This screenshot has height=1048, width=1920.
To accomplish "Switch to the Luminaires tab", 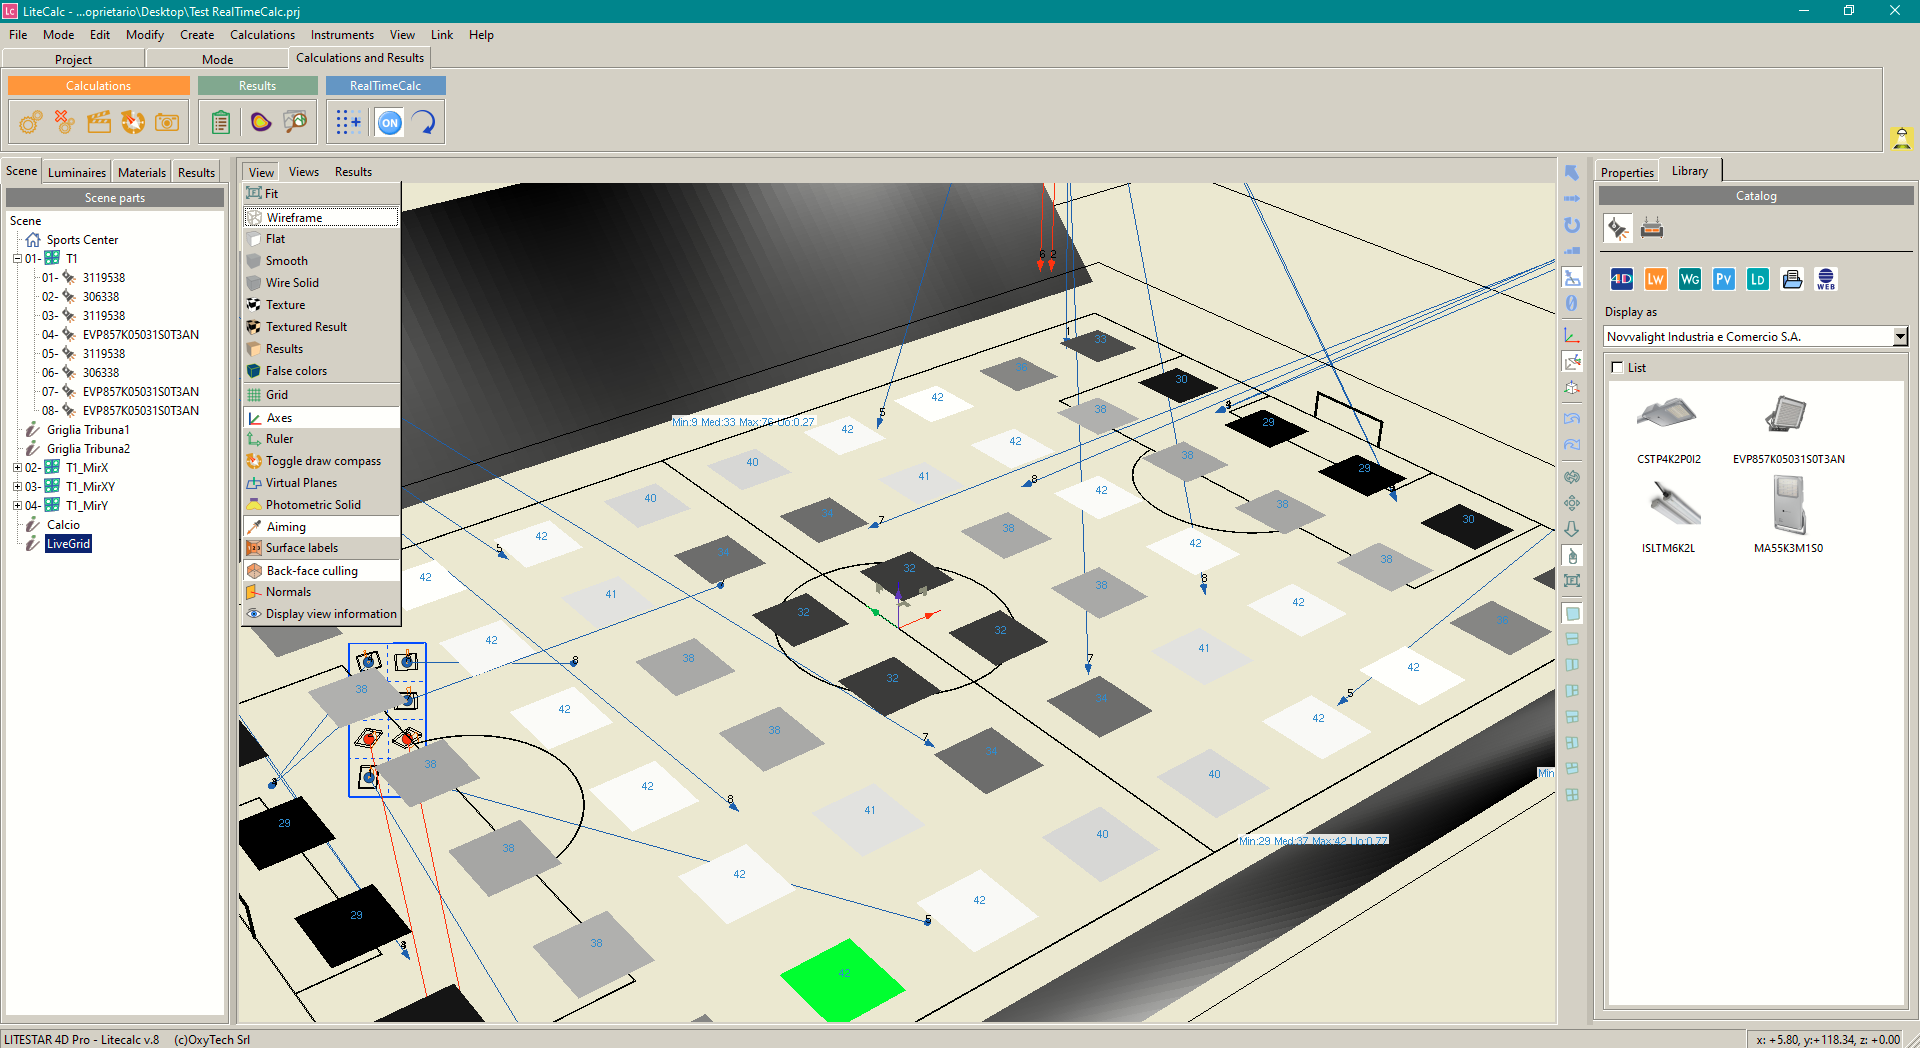I will 77,172.
